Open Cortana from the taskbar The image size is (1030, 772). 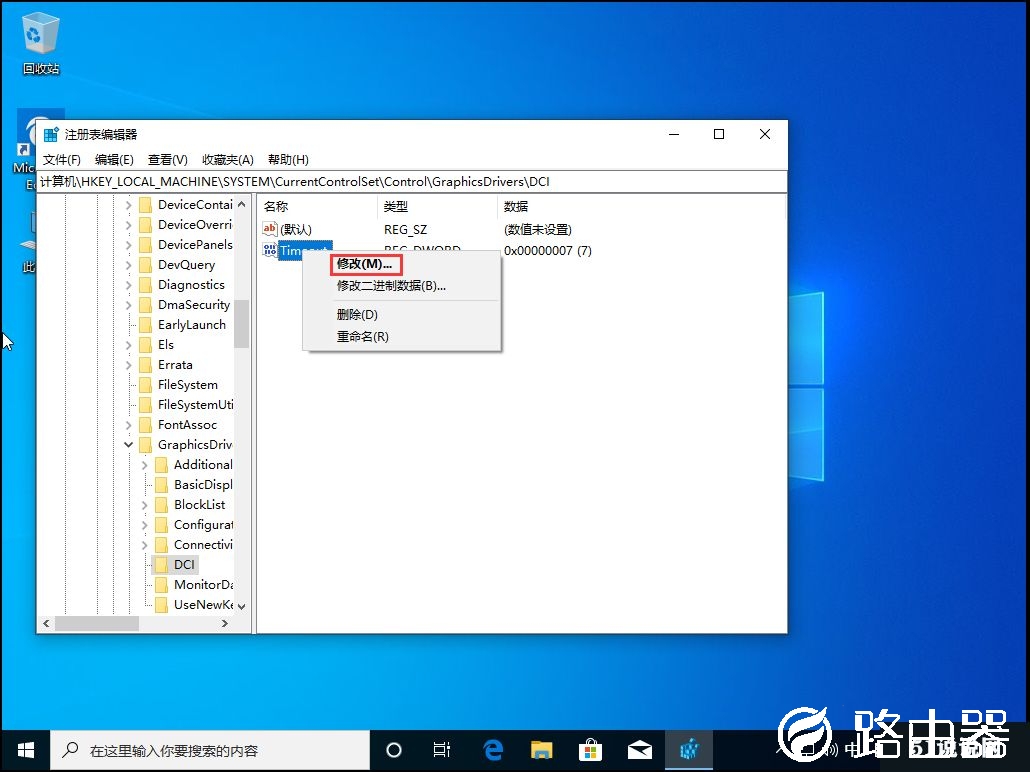[x=393, y=750]
